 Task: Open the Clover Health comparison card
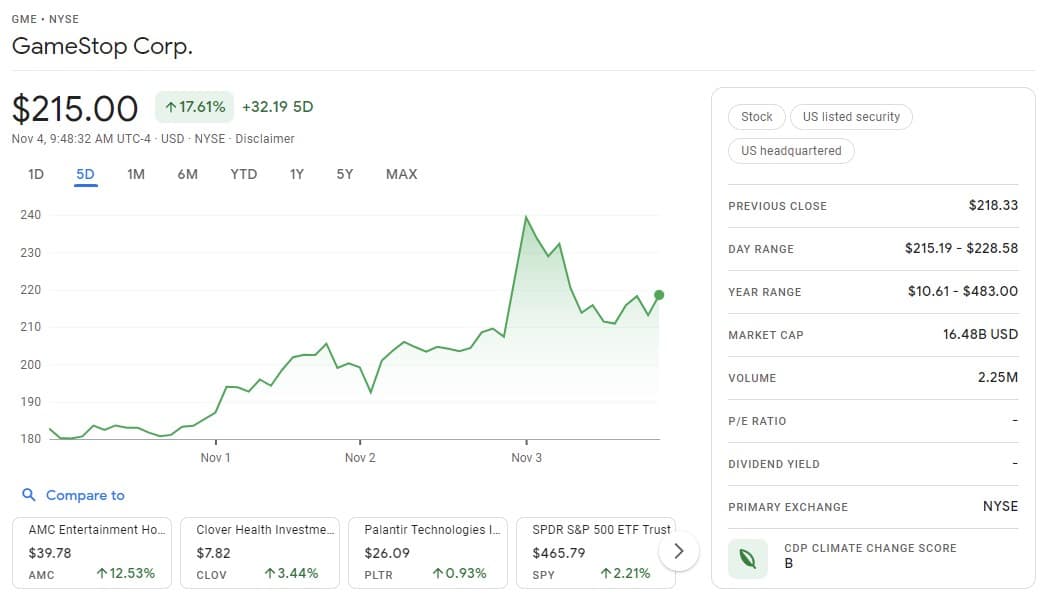coord(260,552)
